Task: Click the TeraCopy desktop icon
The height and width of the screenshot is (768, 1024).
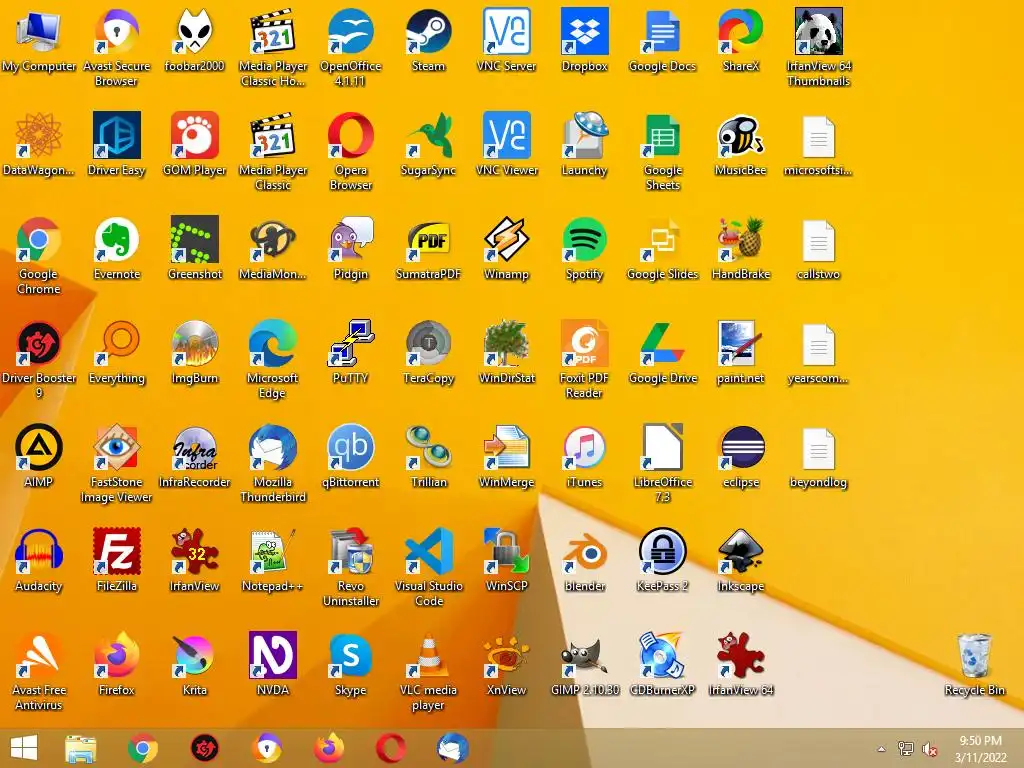Action: coord(428,344)
